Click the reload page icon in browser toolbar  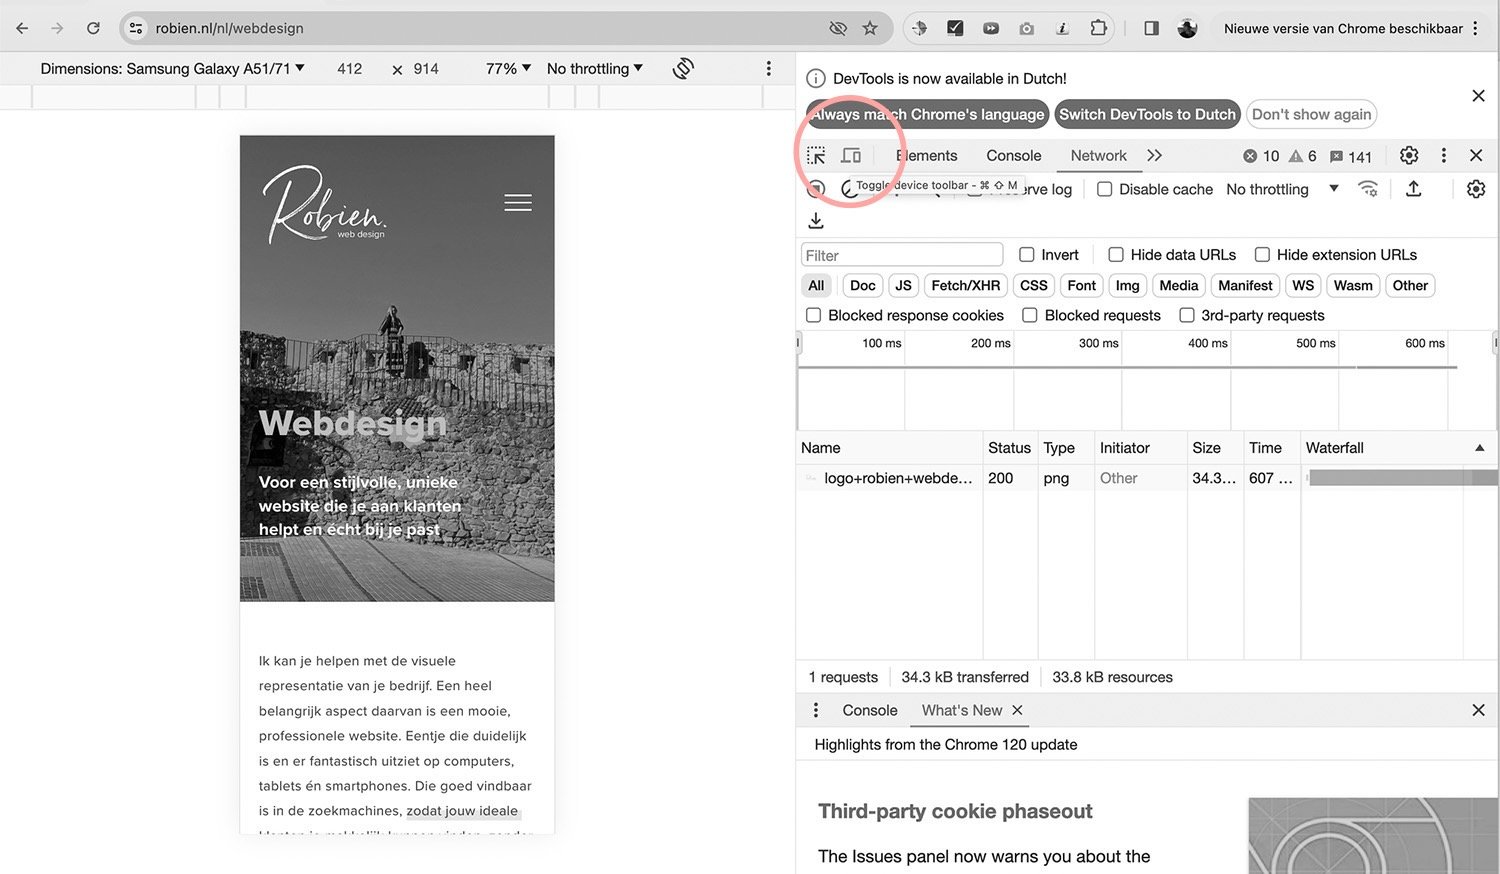tap(93, 28)
